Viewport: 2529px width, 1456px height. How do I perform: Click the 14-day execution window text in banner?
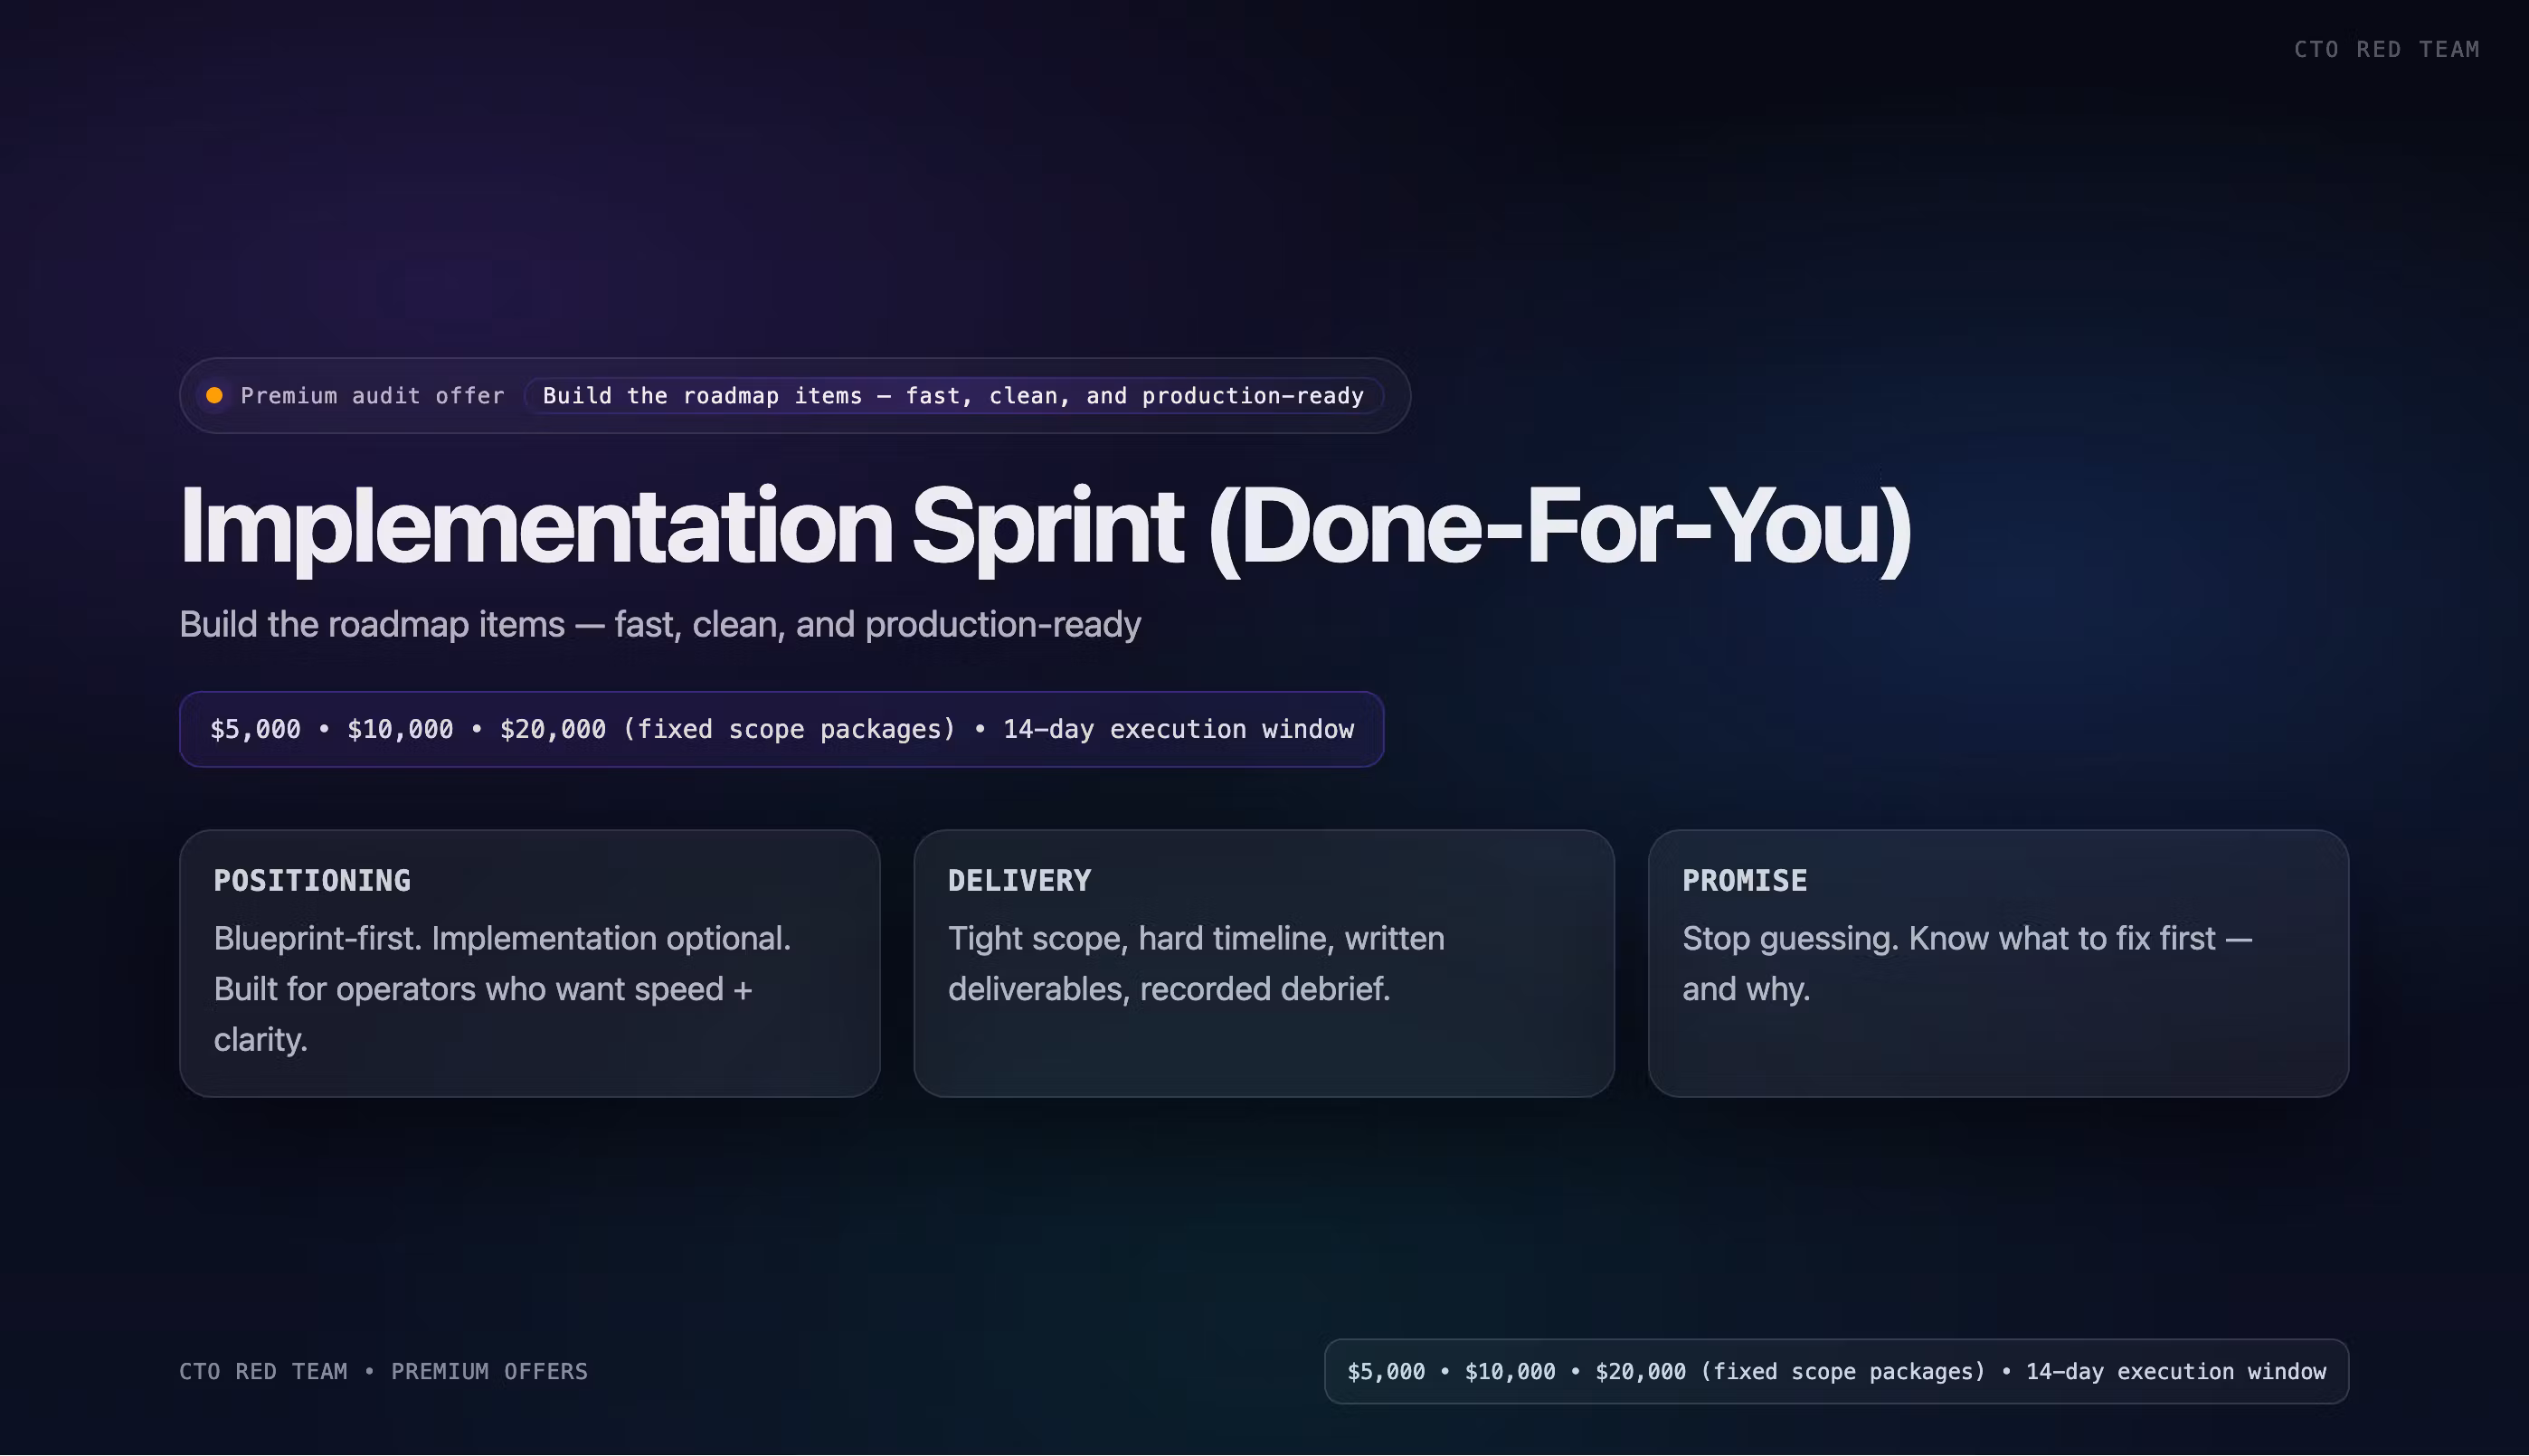coord(1178,729)
